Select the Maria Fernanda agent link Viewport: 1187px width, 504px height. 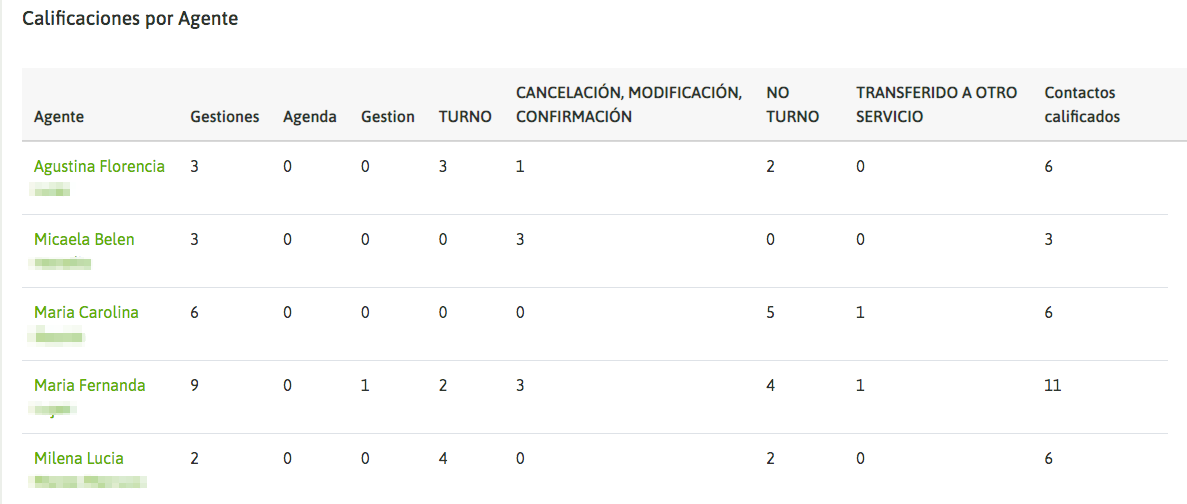click(90, 386)
